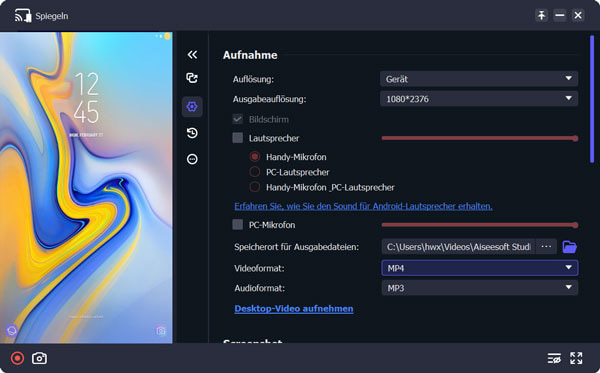Viewport: 600px width, 373px height.
Task: Pin the window on top
Action: tap(541, 15)
